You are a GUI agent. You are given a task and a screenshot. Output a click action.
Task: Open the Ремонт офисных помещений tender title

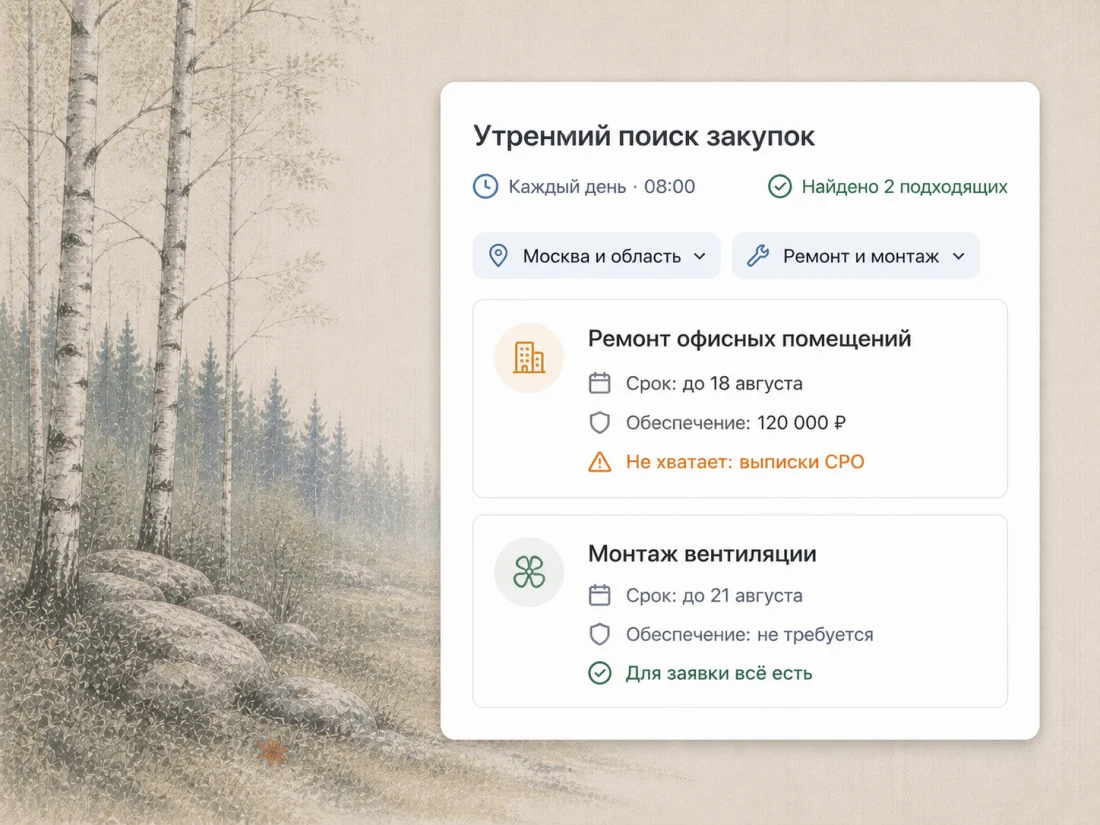click(749, 339)
